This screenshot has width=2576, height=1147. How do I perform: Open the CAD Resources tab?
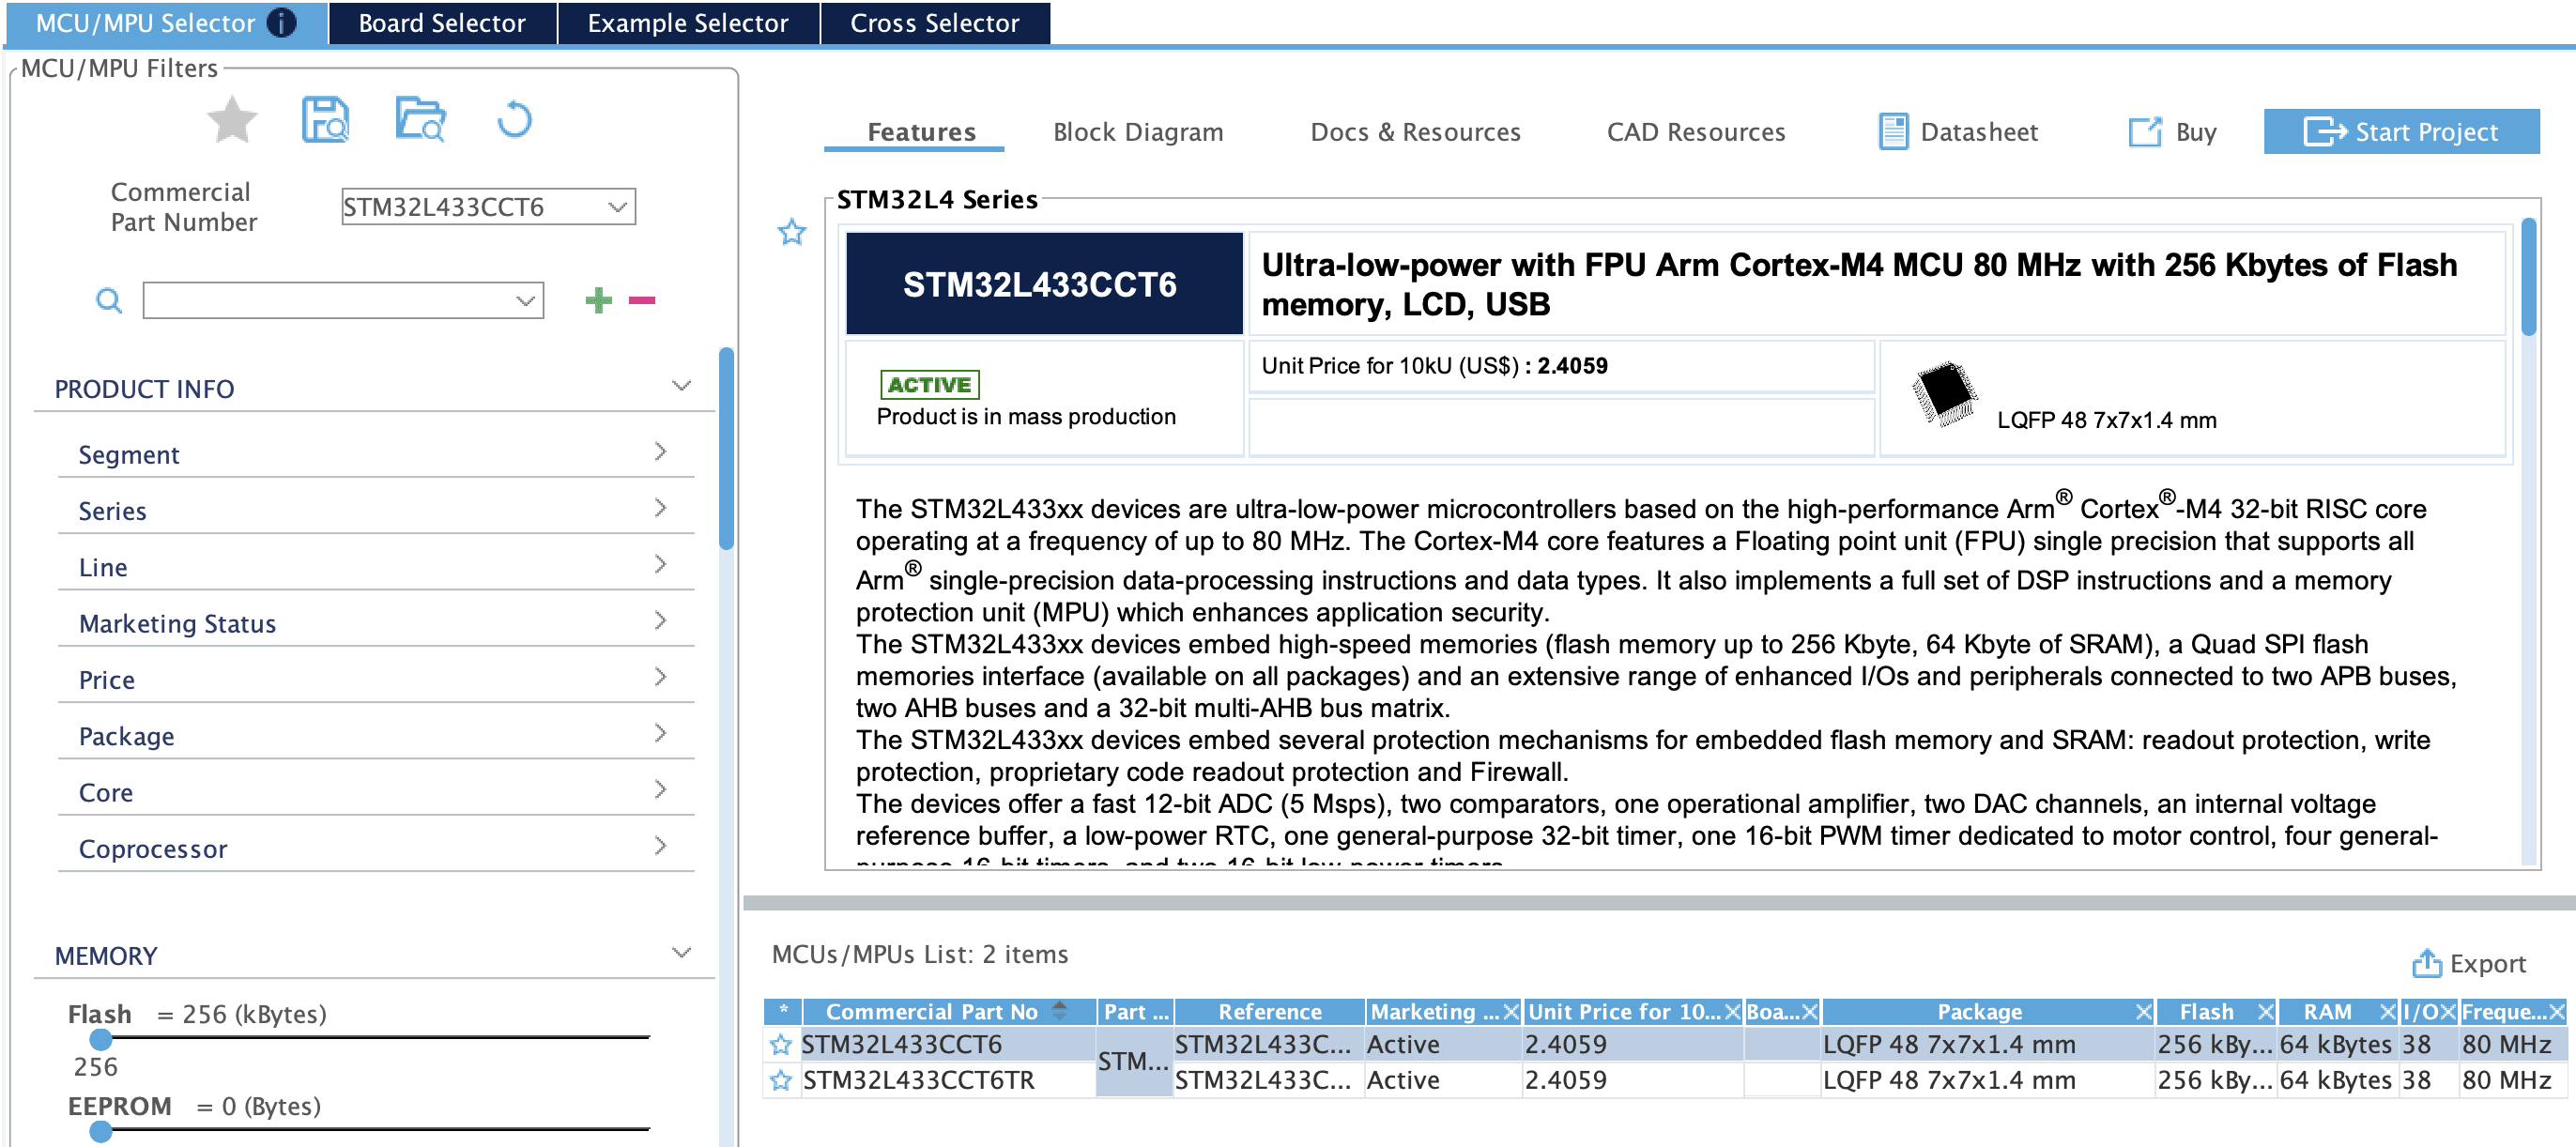1696,132
